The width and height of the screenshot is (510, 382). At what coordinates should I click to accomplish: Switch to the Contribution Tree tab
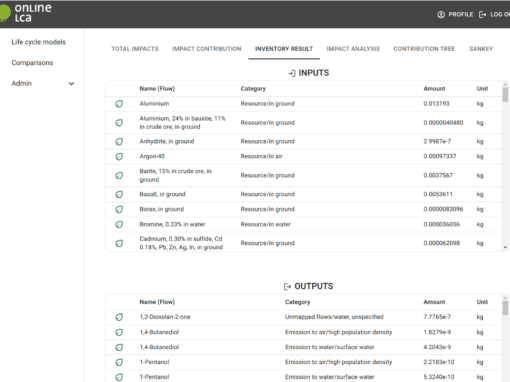coord(424,49)
